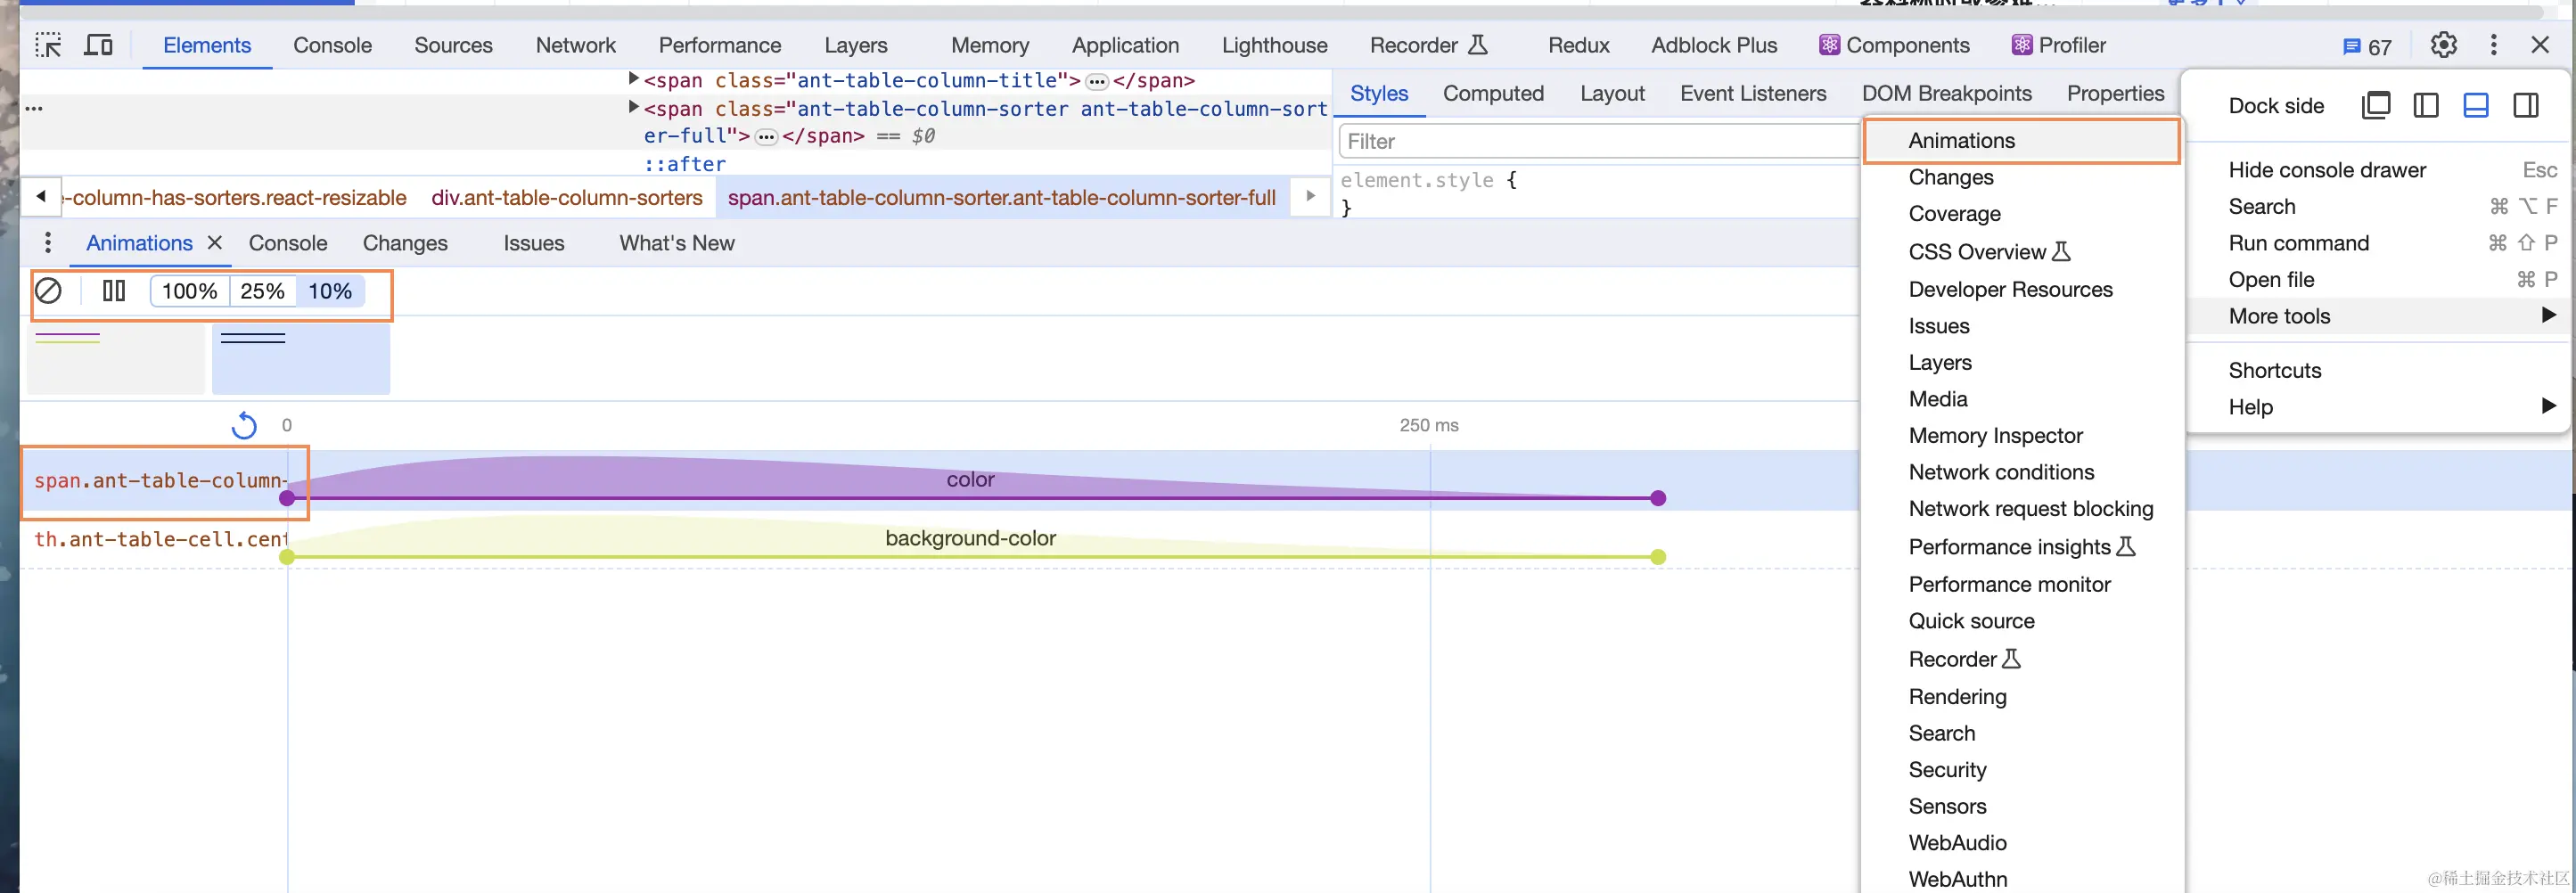Dock DevTools to the right
Viewport: 2576px width, 893px height.
2526,105
